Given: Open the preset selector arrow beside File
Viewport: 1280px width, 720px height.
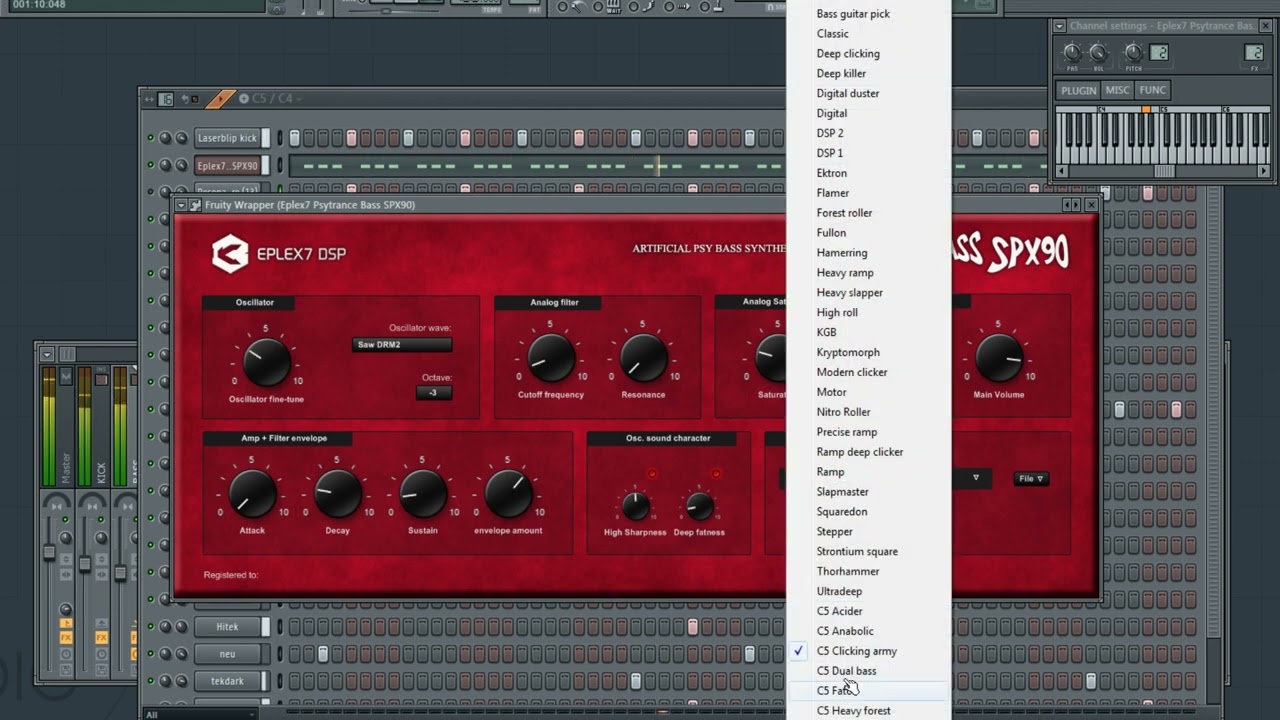Looking at the screenshot, I should 976,479.
